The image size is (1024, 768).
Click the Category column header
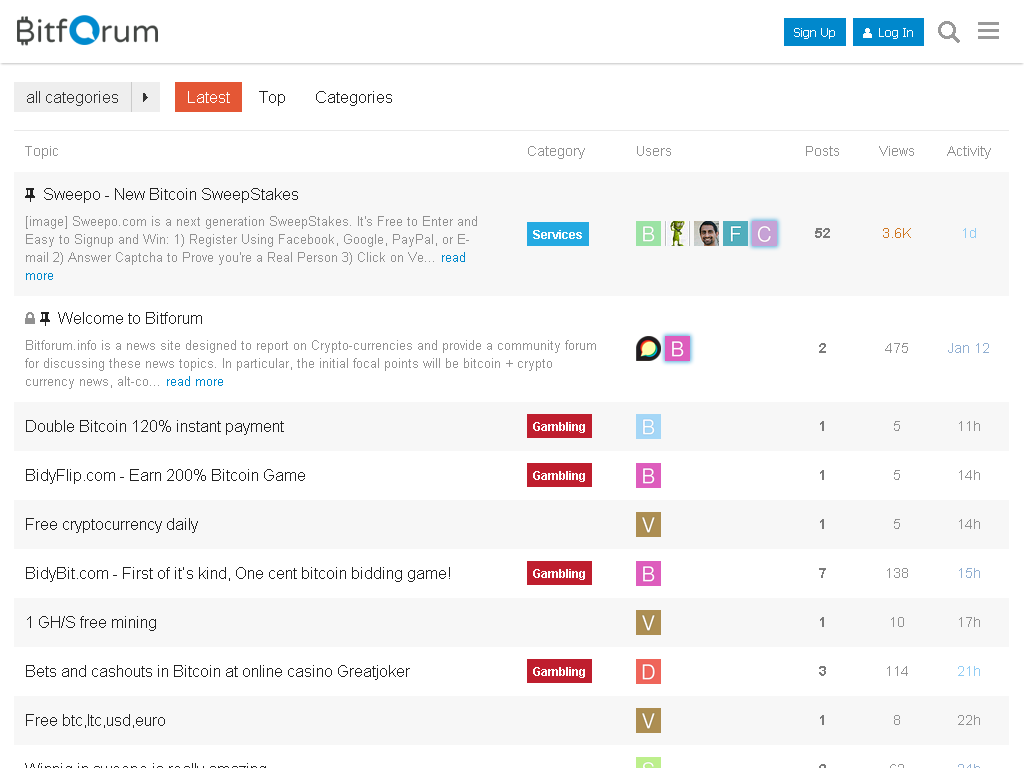click(556, 151)
